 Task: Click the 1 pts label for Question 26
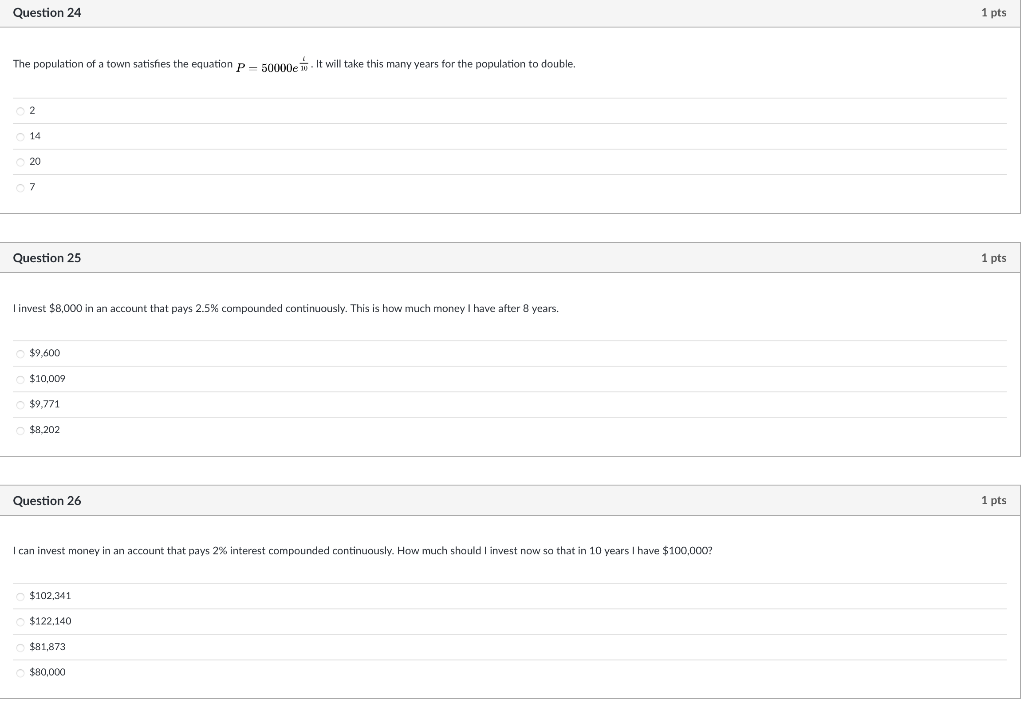(993, 500)
